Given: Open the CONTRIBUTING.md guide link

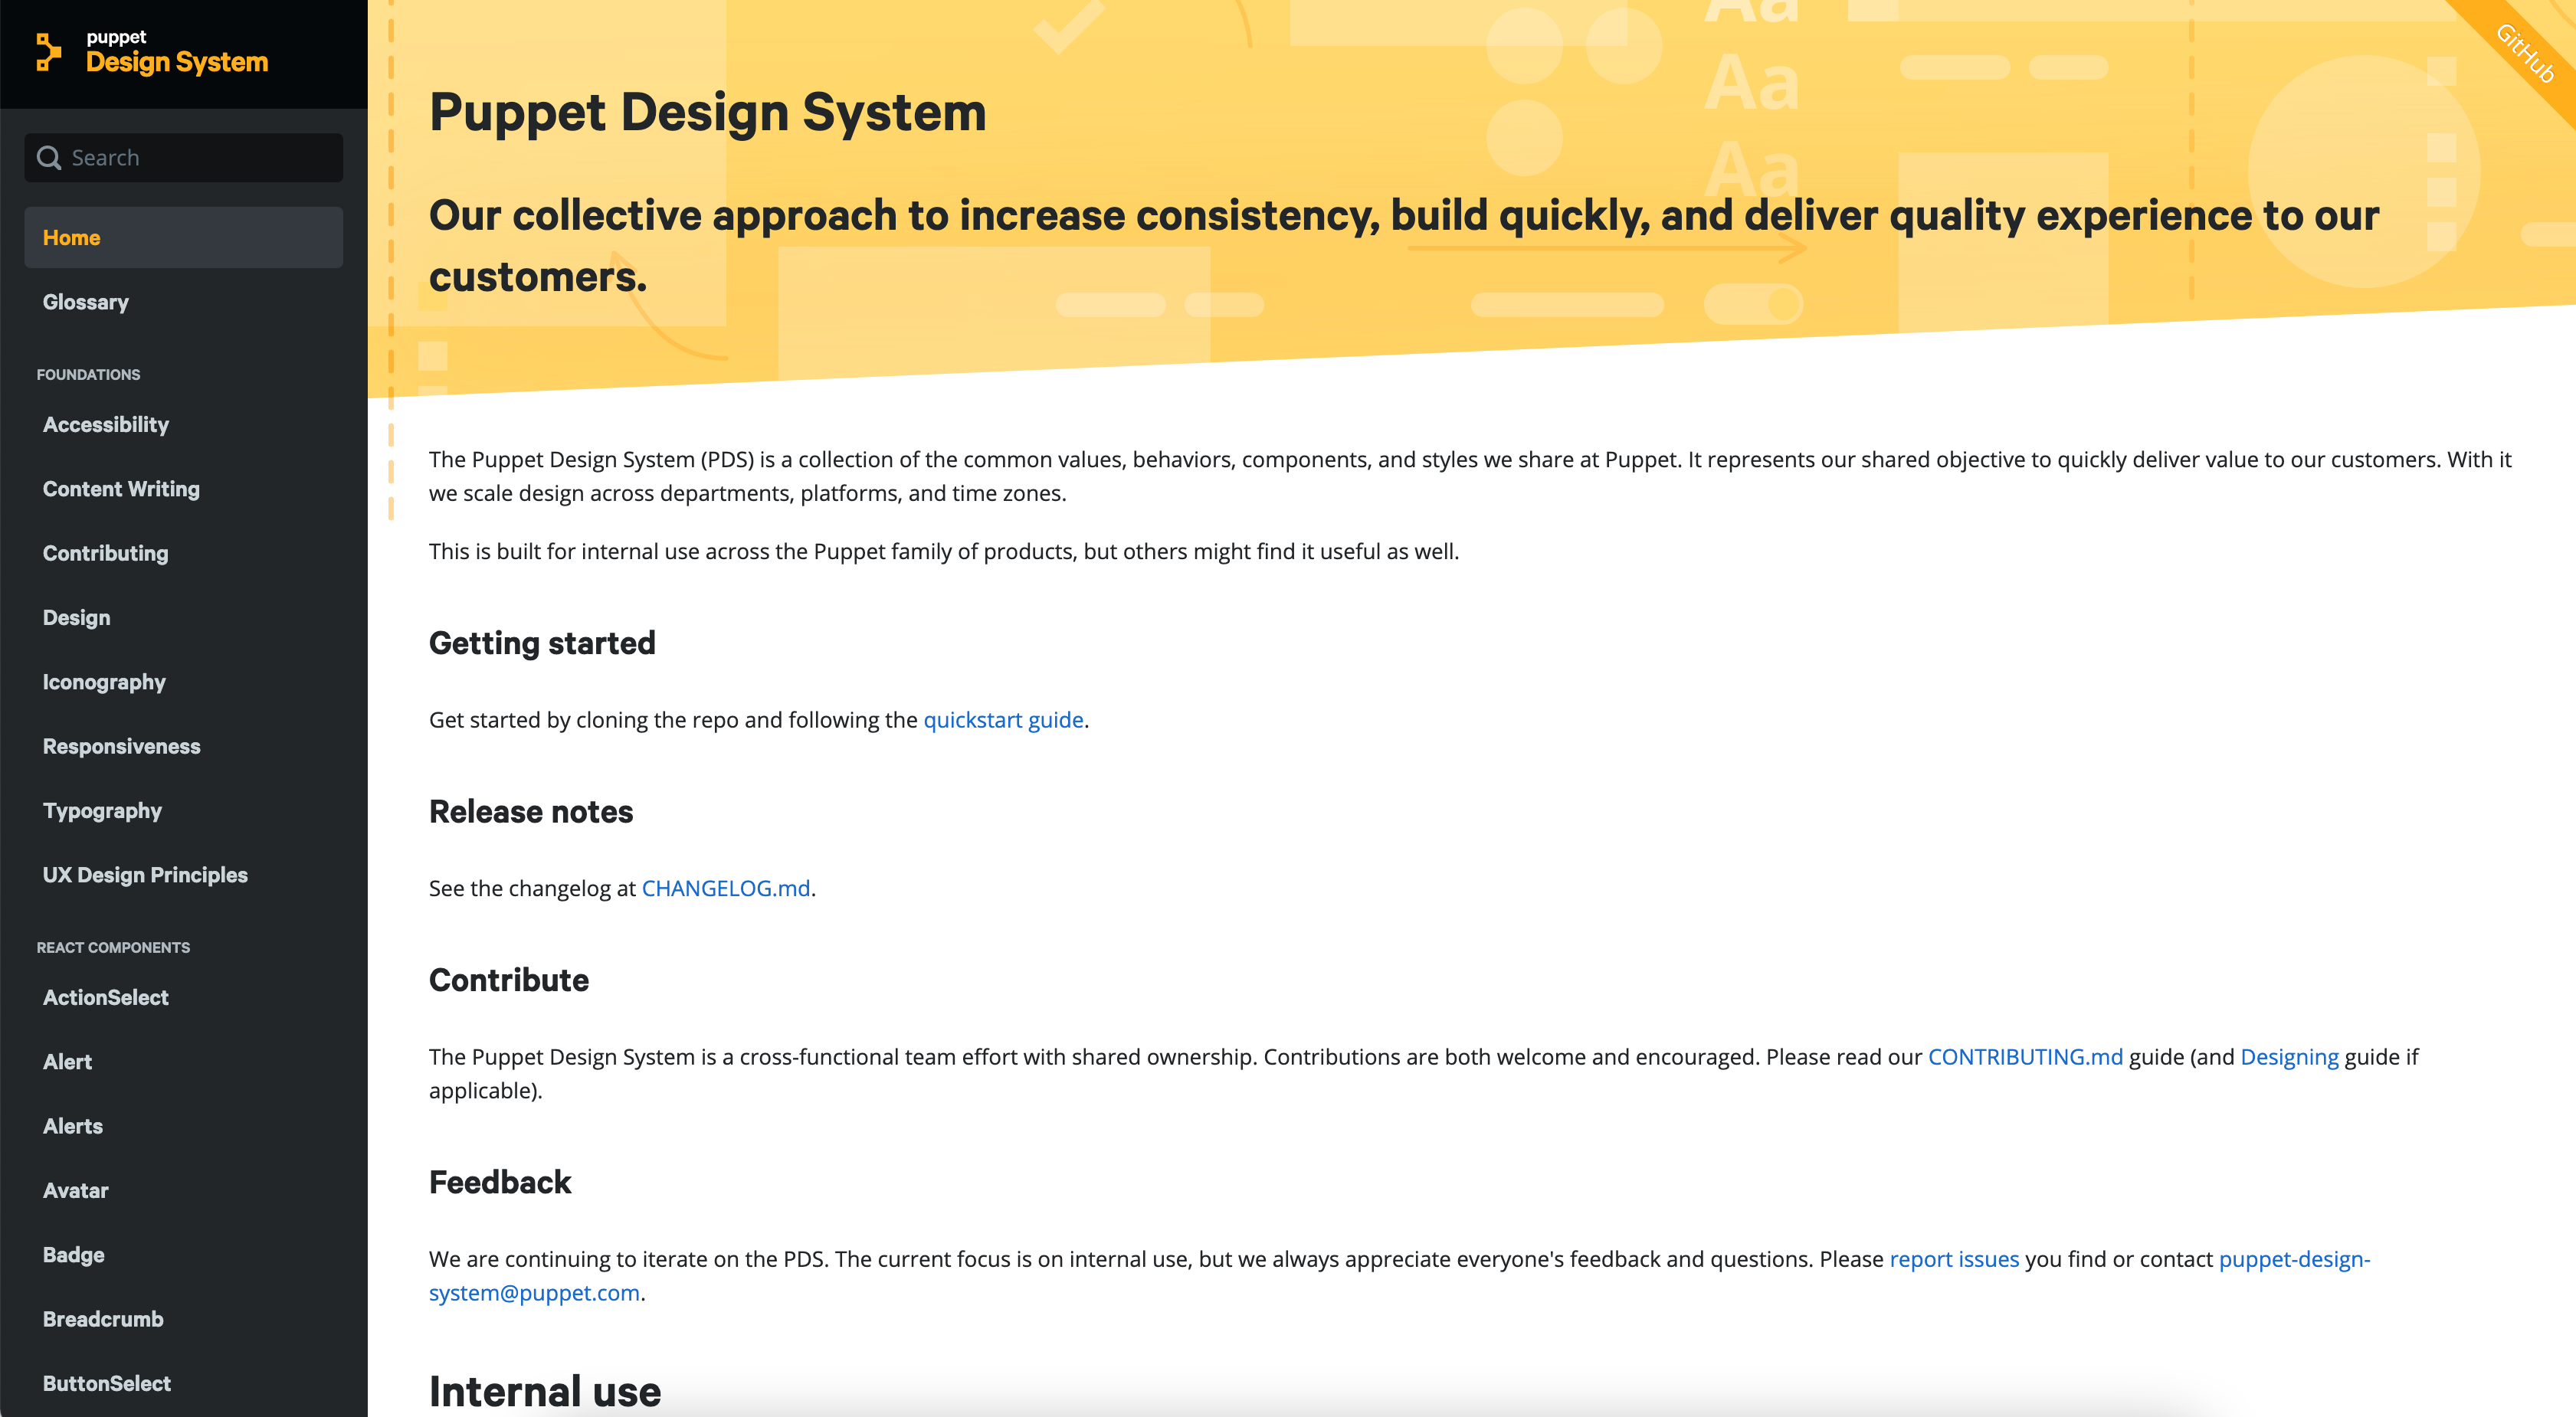Looking at the screenshot, I should (2024, 1057).
